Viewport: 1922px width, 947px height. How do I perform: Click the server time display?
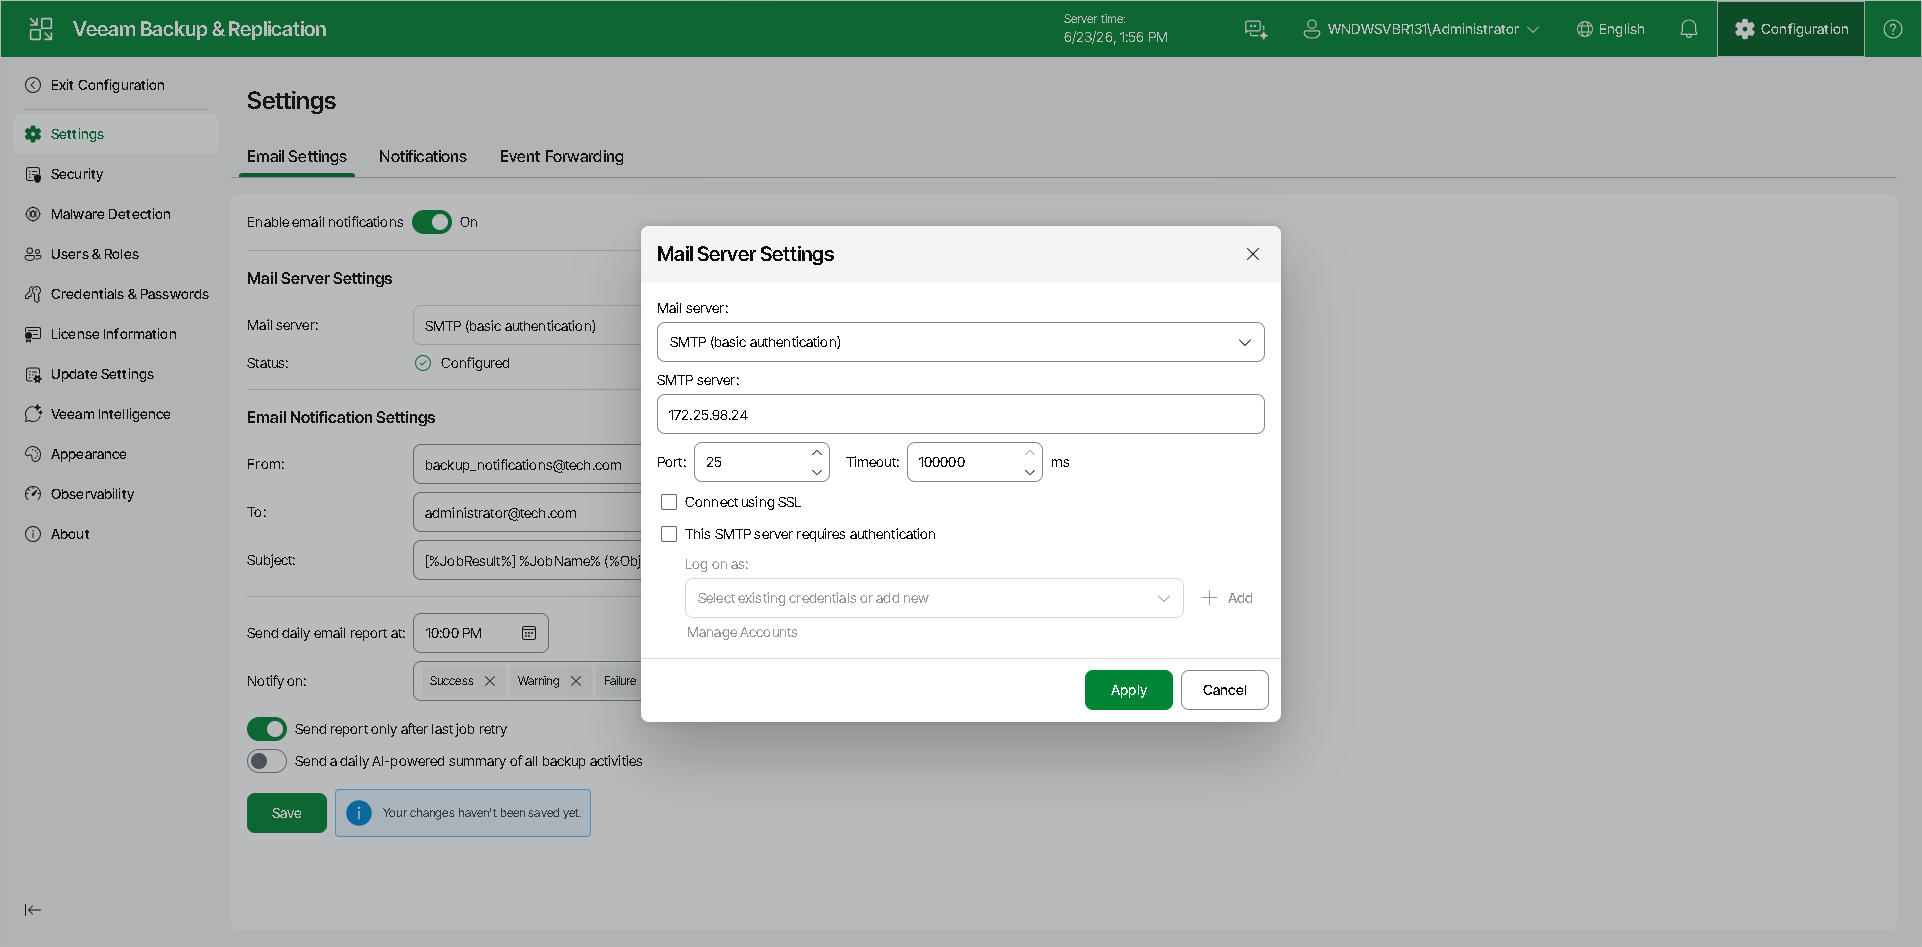1116,29
